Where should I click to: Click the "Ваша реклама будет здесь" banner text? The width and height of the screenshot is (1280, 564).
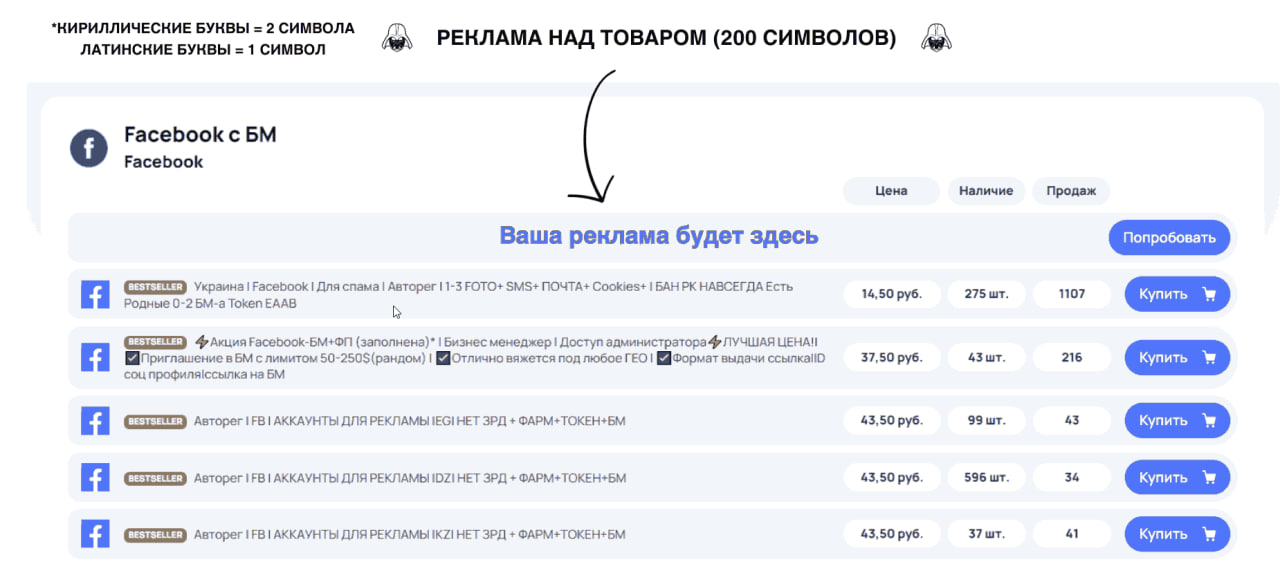click(x=658, y=236)
